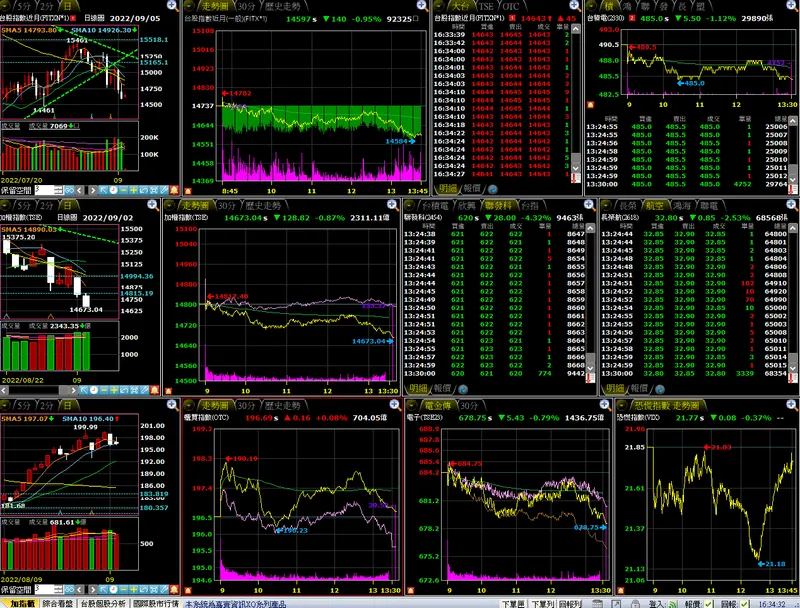This screenshot has height=608, width=800.
Task: Open the 綜合看盤 bottom workspace tab
Action: [58, 603]
